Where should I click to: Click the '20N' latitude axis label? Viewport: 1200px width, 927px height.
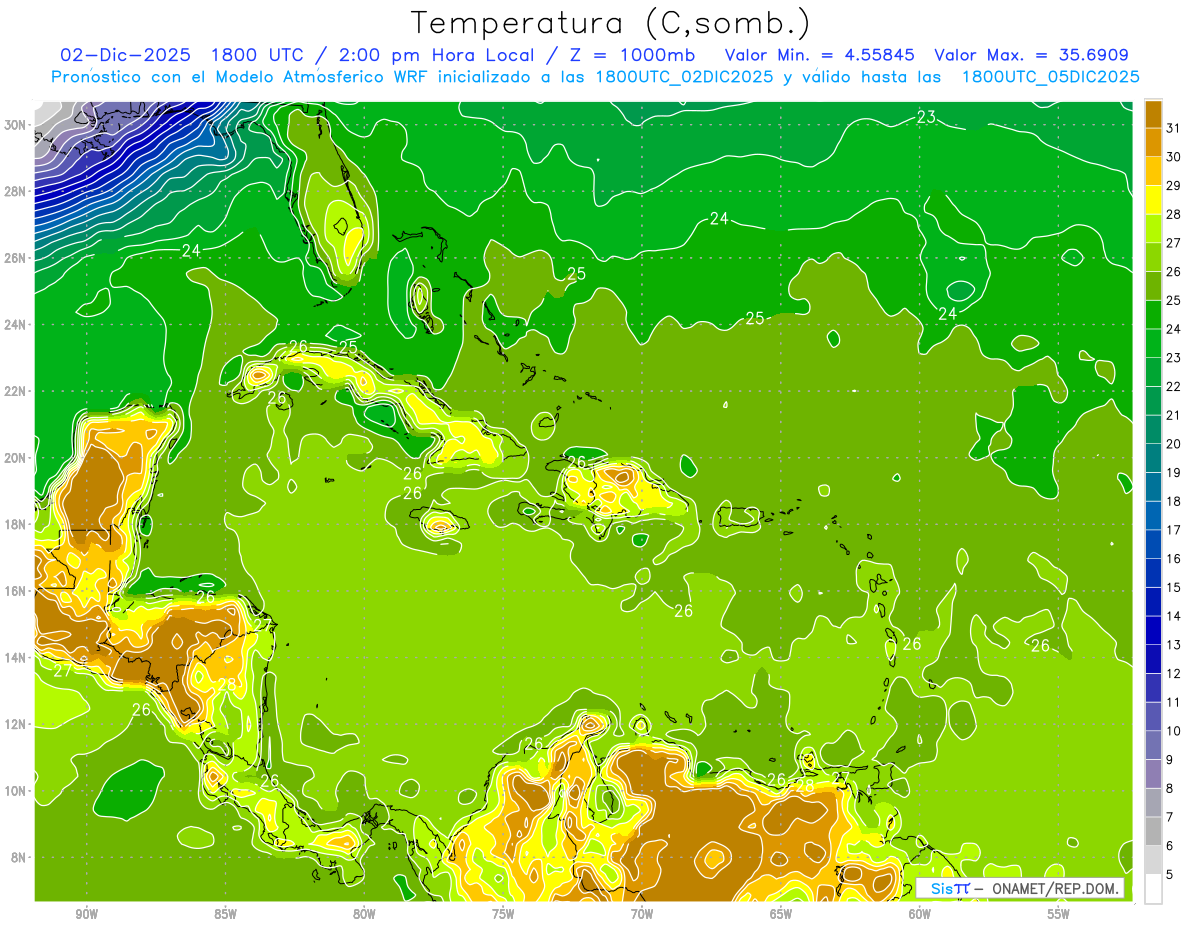click(x=16, y=458)
